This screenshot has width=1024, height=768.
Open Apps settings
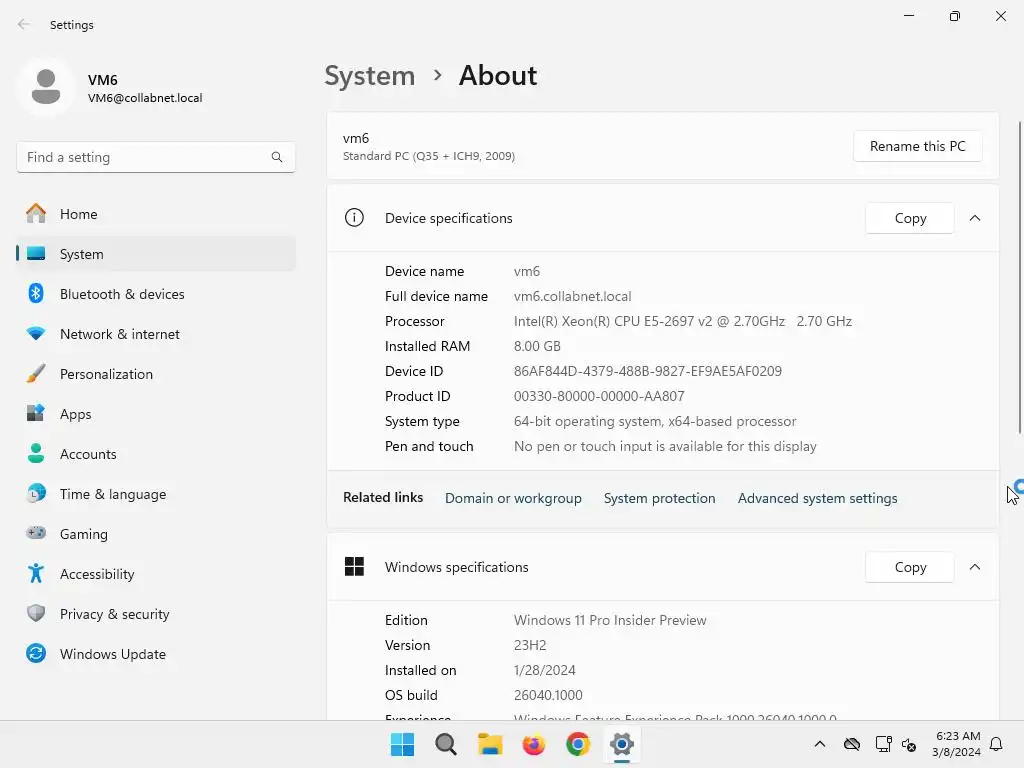coord(156,414)
